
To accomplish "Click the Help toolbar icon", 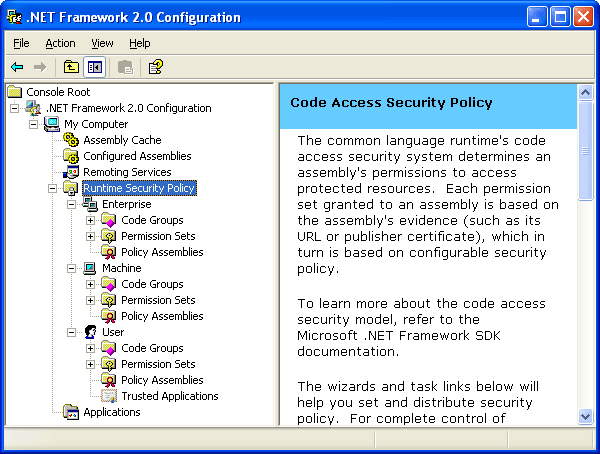I will [156, 67].
